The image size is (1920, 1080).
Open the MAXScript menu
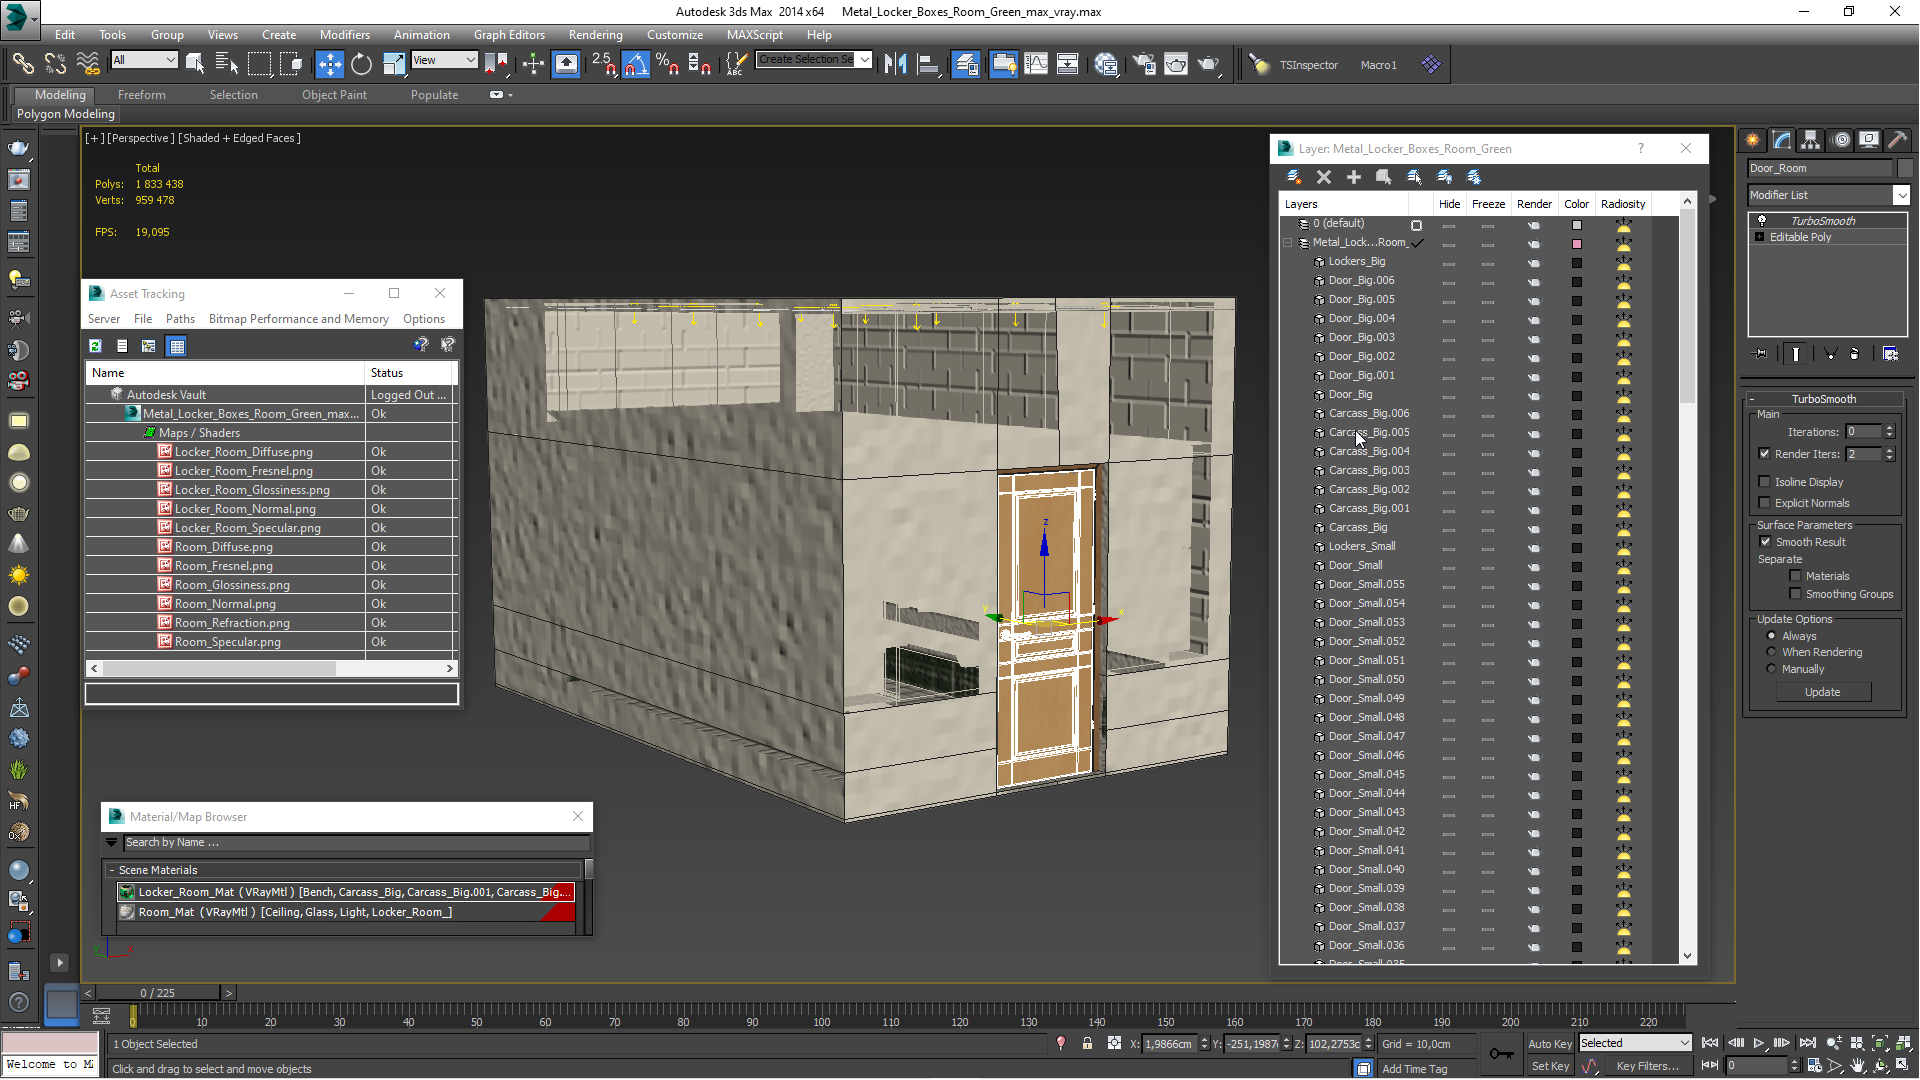click(x=755, y=34)
